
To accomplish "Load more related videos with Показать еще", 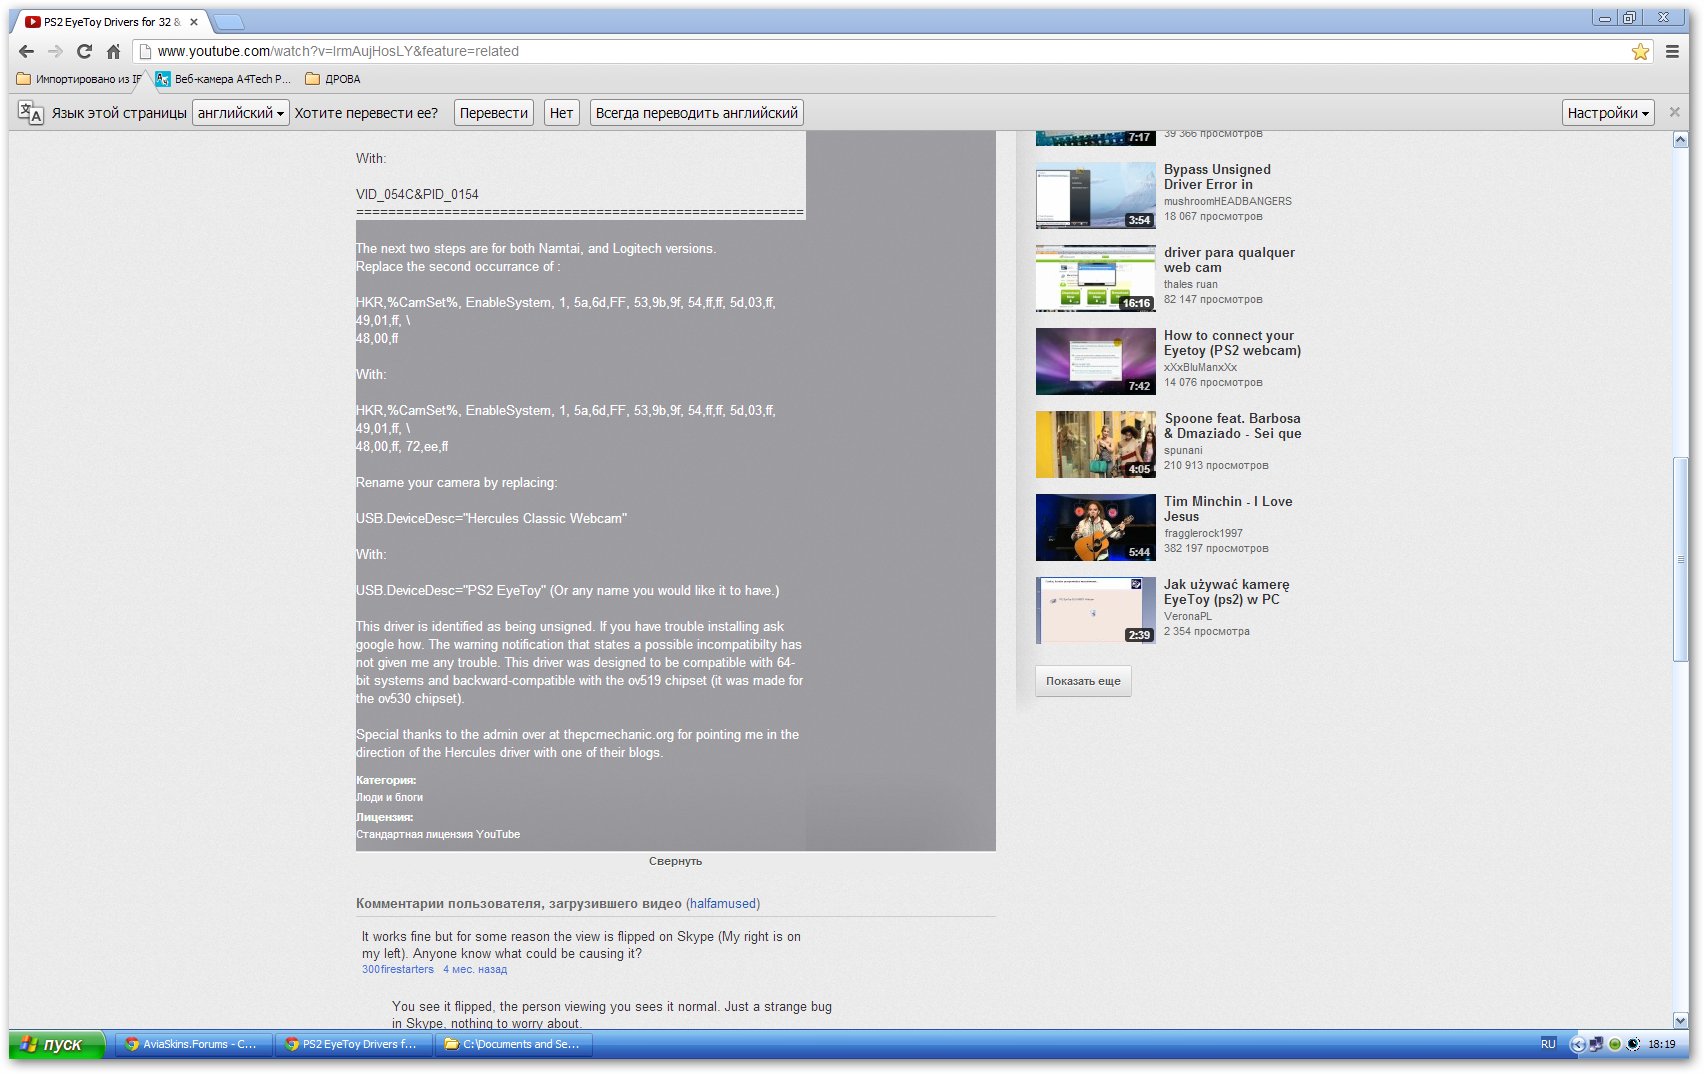I will (1083, 681).
